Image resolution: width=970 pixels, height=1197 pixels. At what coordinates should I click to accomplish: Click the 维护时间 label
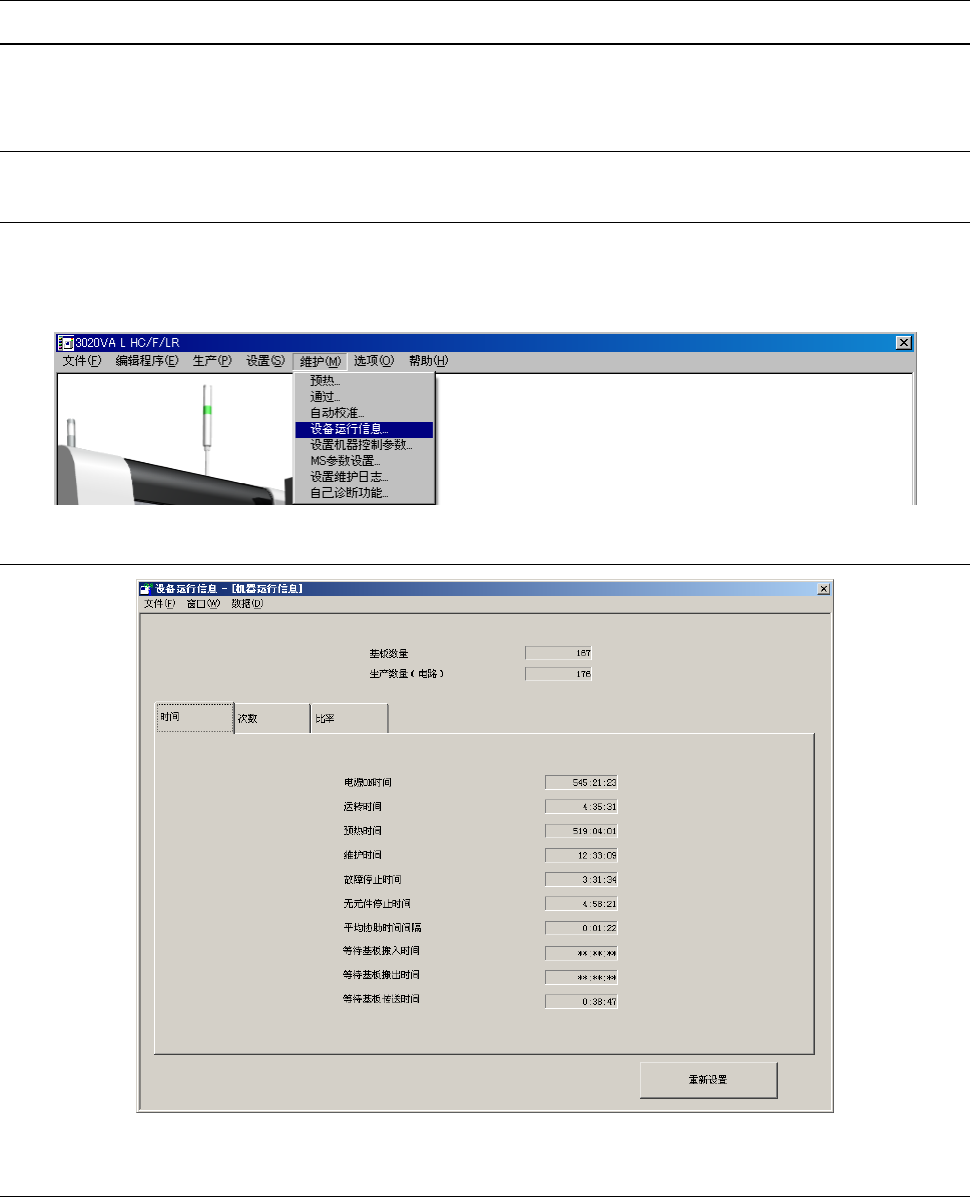pos(363,856)
